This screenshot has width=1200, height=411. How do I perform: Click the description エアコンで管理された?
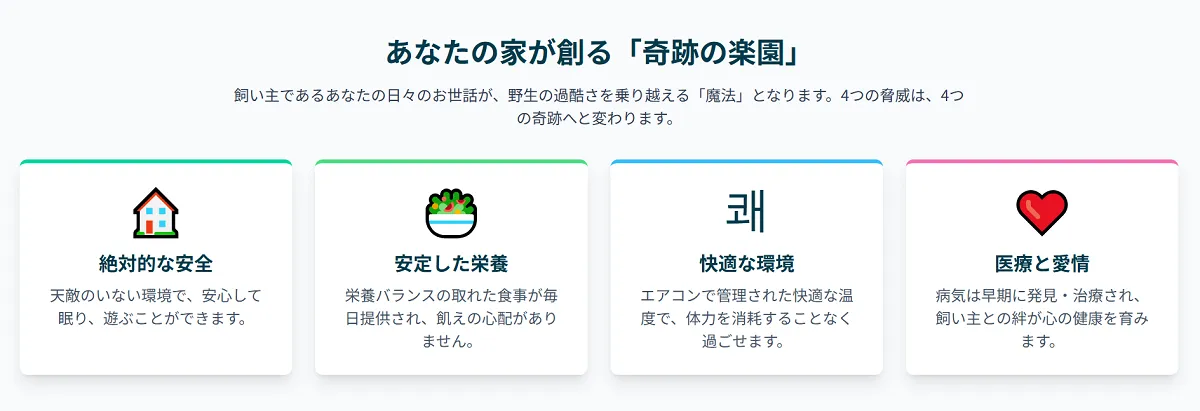click(746, 319)
